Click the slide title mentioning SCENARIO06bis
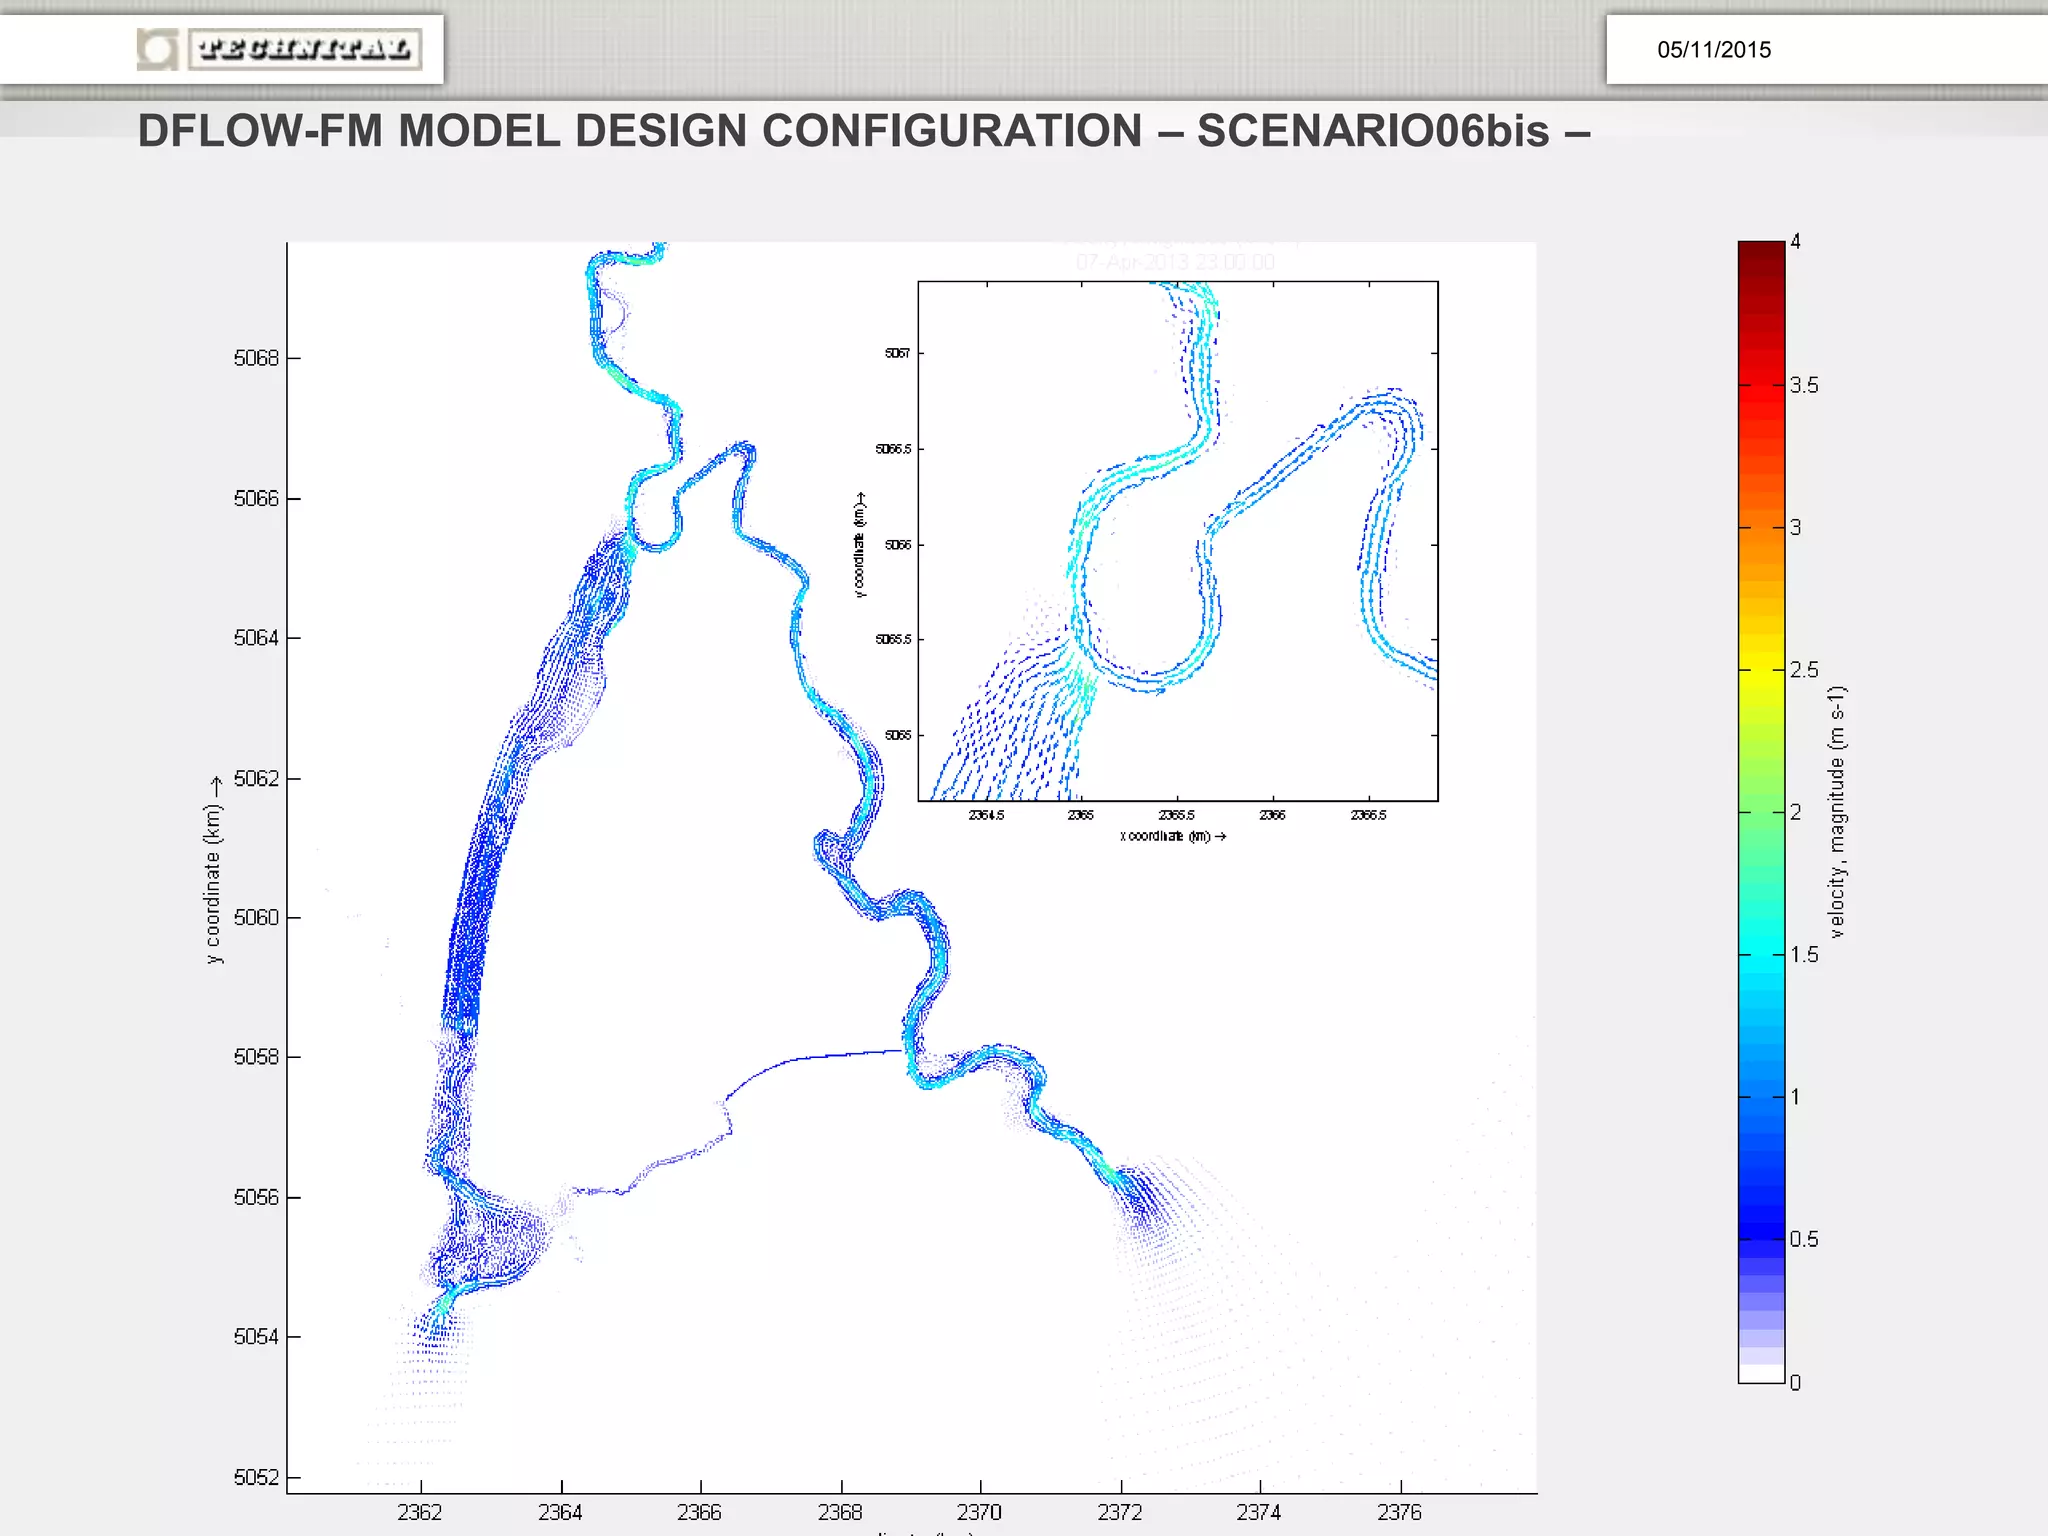The image size is (2048, 1536). pyautogui.click(x=863, y=131)
